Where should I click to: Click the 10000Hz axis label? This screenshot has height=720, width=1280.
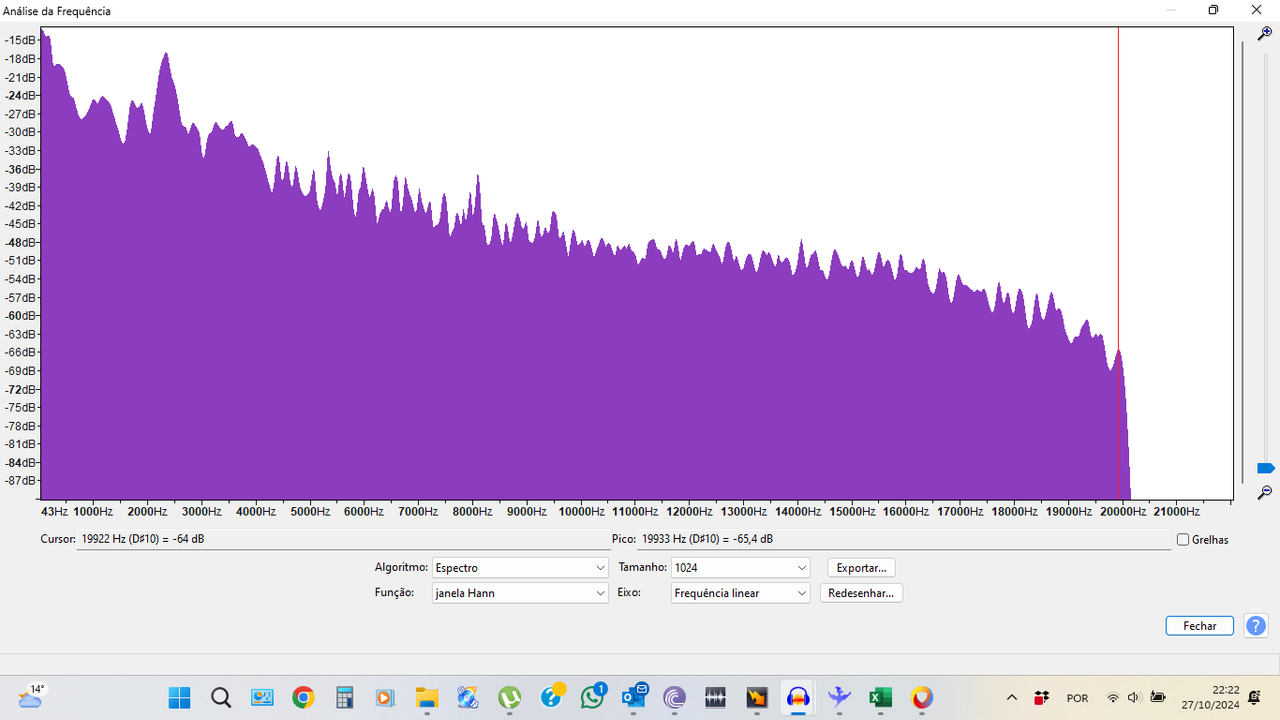(581, 511)
